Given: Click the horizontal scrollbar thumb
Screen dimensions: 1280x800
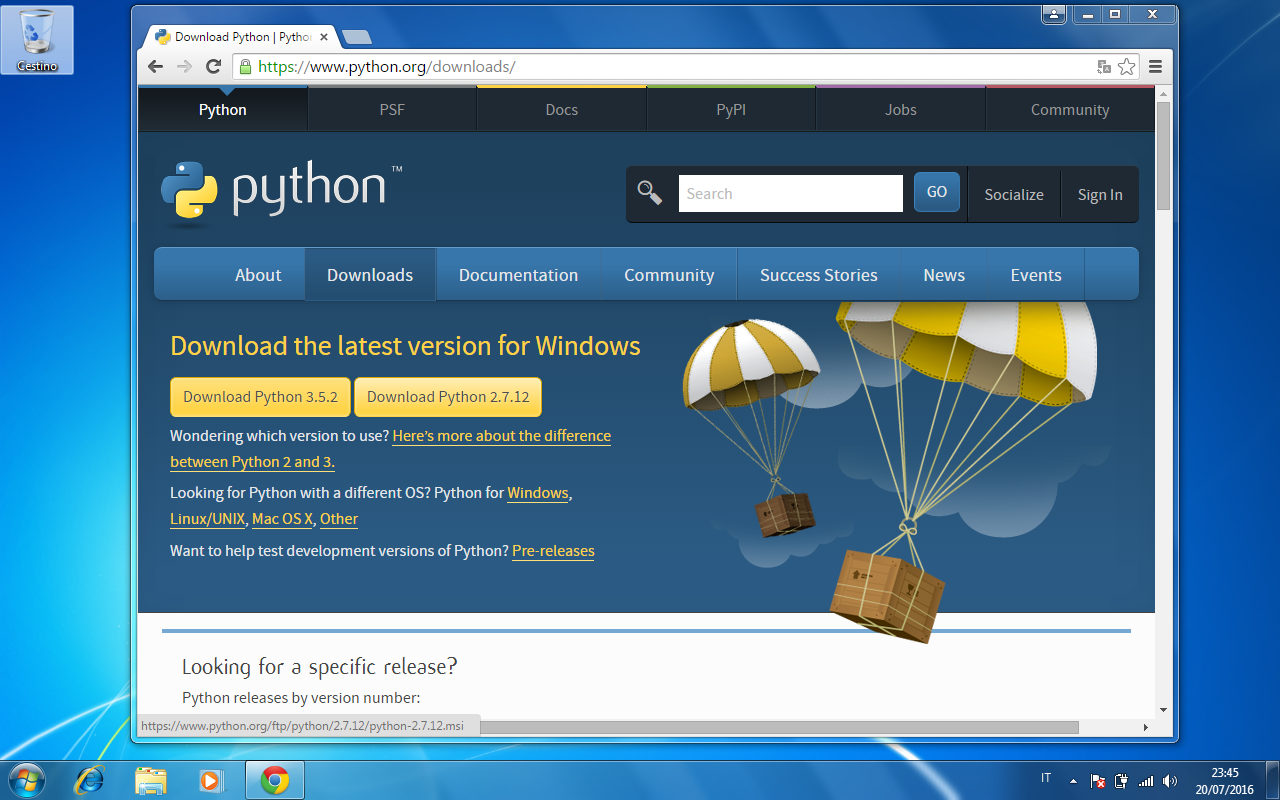Looking at the screenshot, I should pos(780,727).
